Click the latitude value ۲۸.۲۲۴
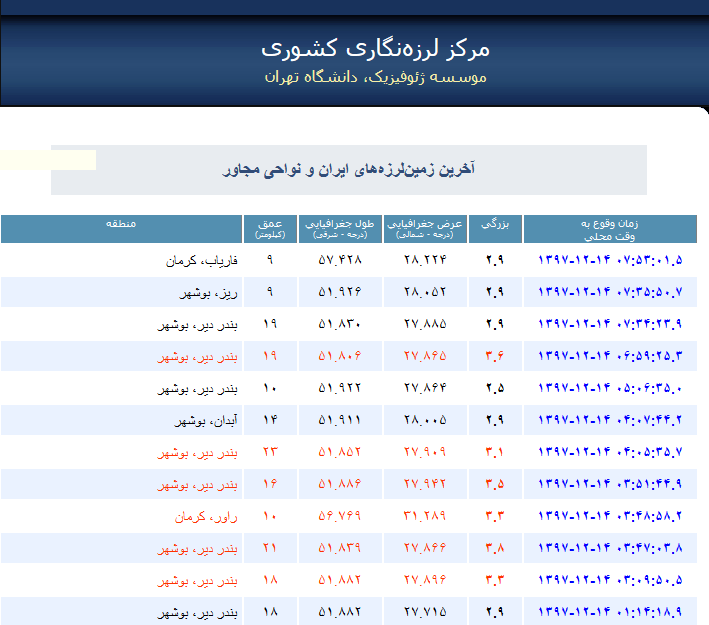This screenshot has height=625, width=709. click(x=425, y=260)
